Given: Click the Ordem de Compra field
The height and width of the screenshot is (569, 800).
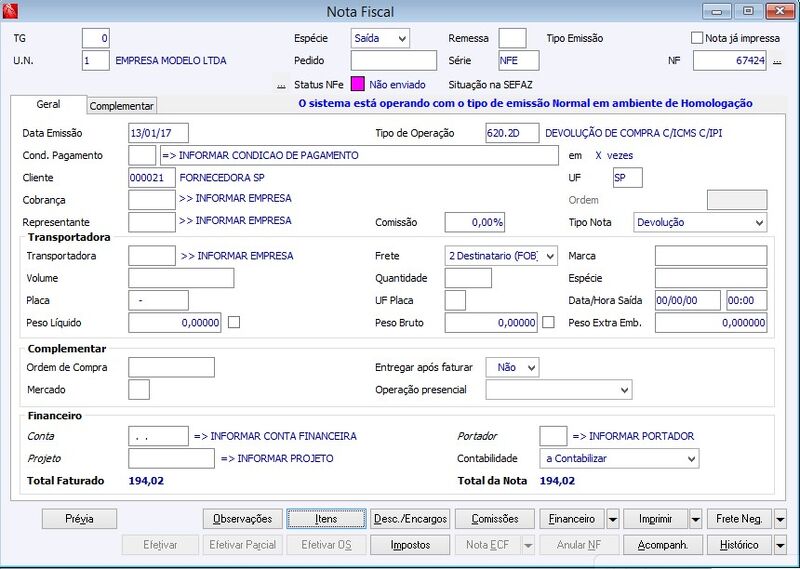Looking at the screenshot, I should pyautogui.click(x=171, y=367).
